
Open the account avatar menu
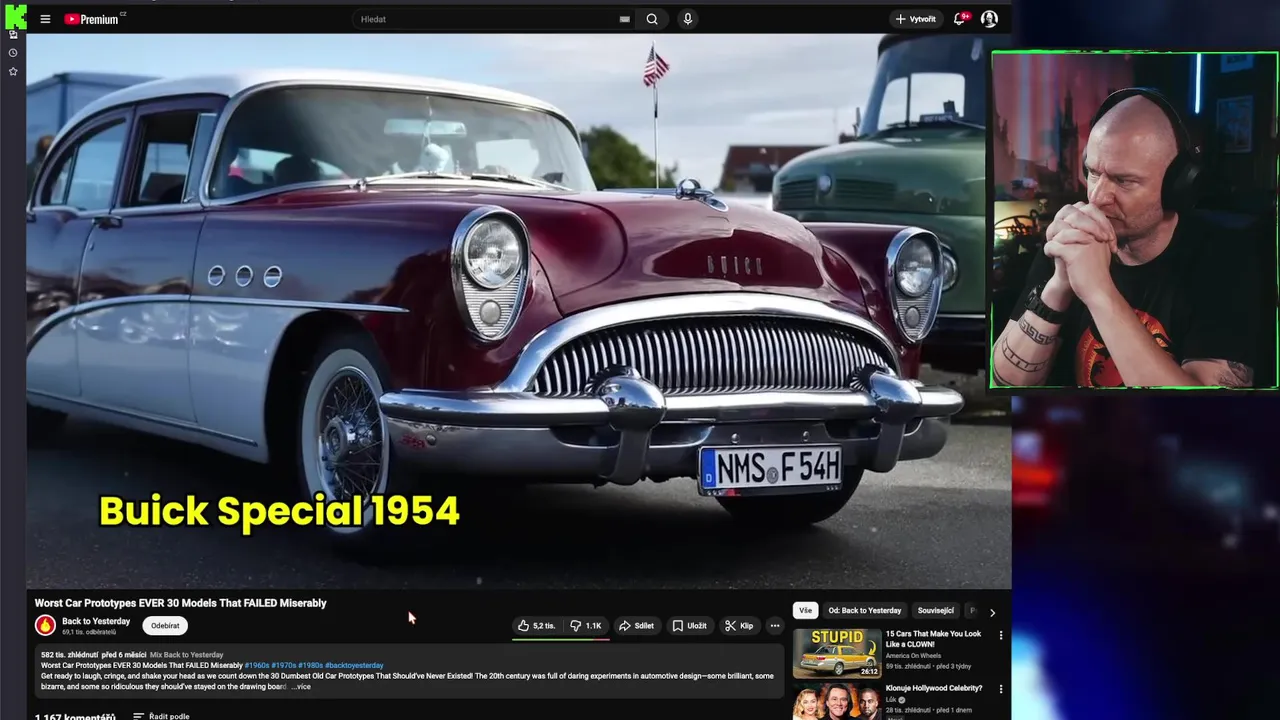tap(989, 19)
